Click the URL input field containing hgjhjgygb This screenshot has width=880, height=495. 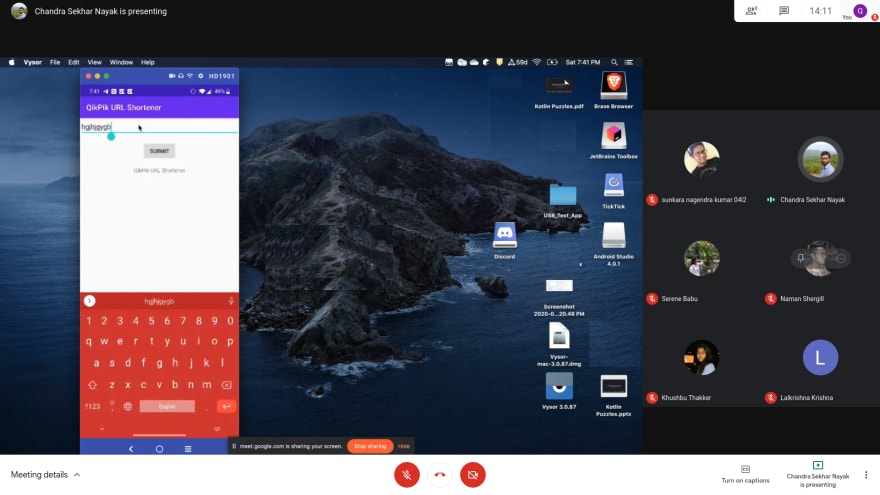click(x=159, y=127)
